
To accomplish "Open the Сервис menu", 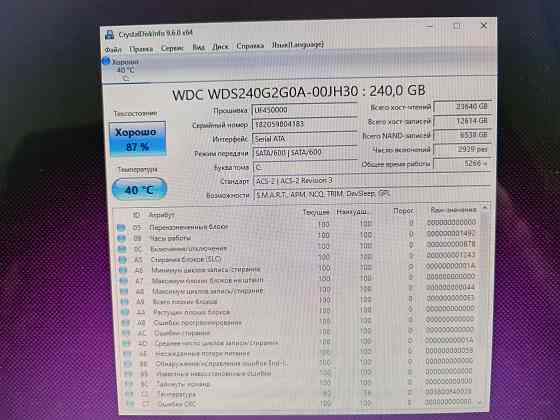I will point(172,48).
